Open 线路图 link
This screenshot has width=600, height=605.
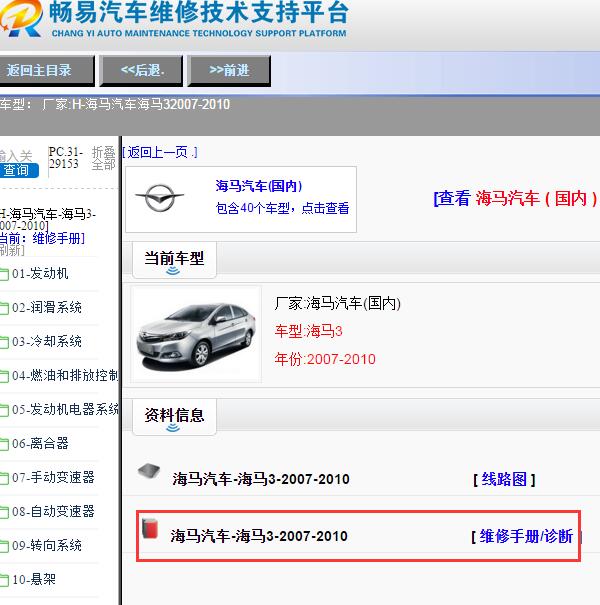[x=504, y=480]
